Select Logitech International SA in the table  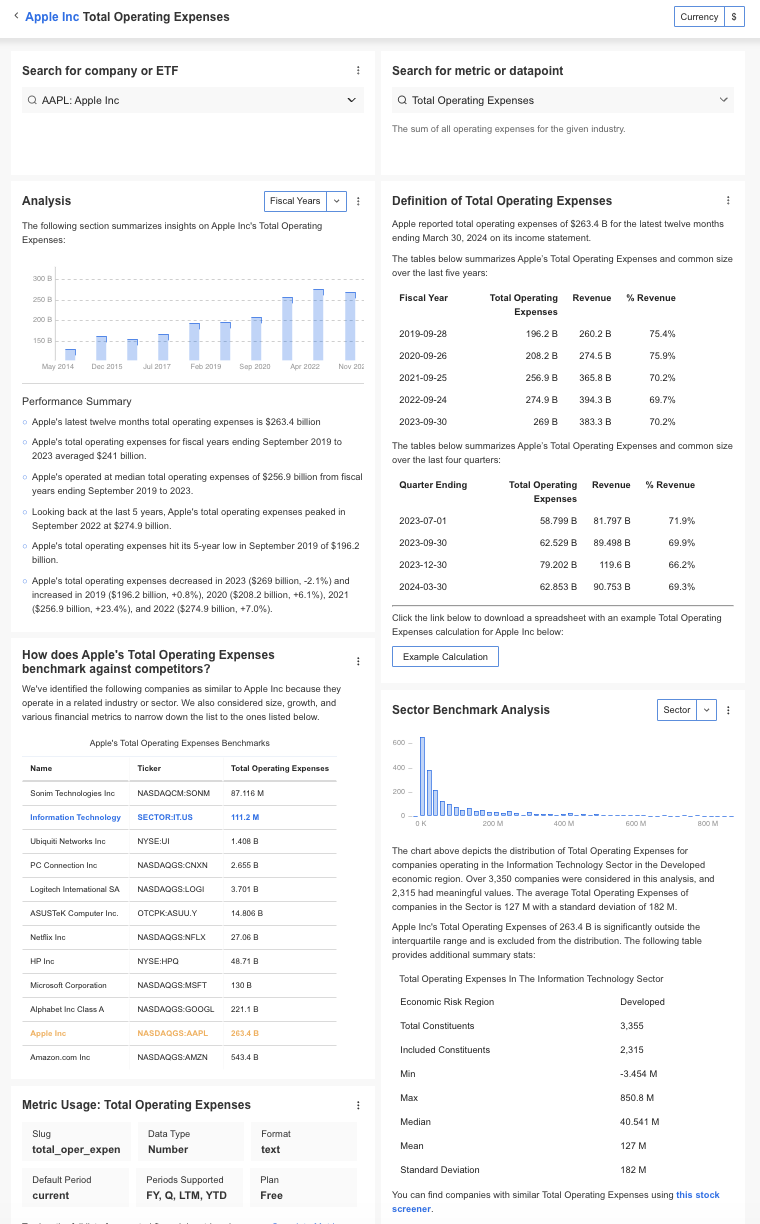pos(74,889)
